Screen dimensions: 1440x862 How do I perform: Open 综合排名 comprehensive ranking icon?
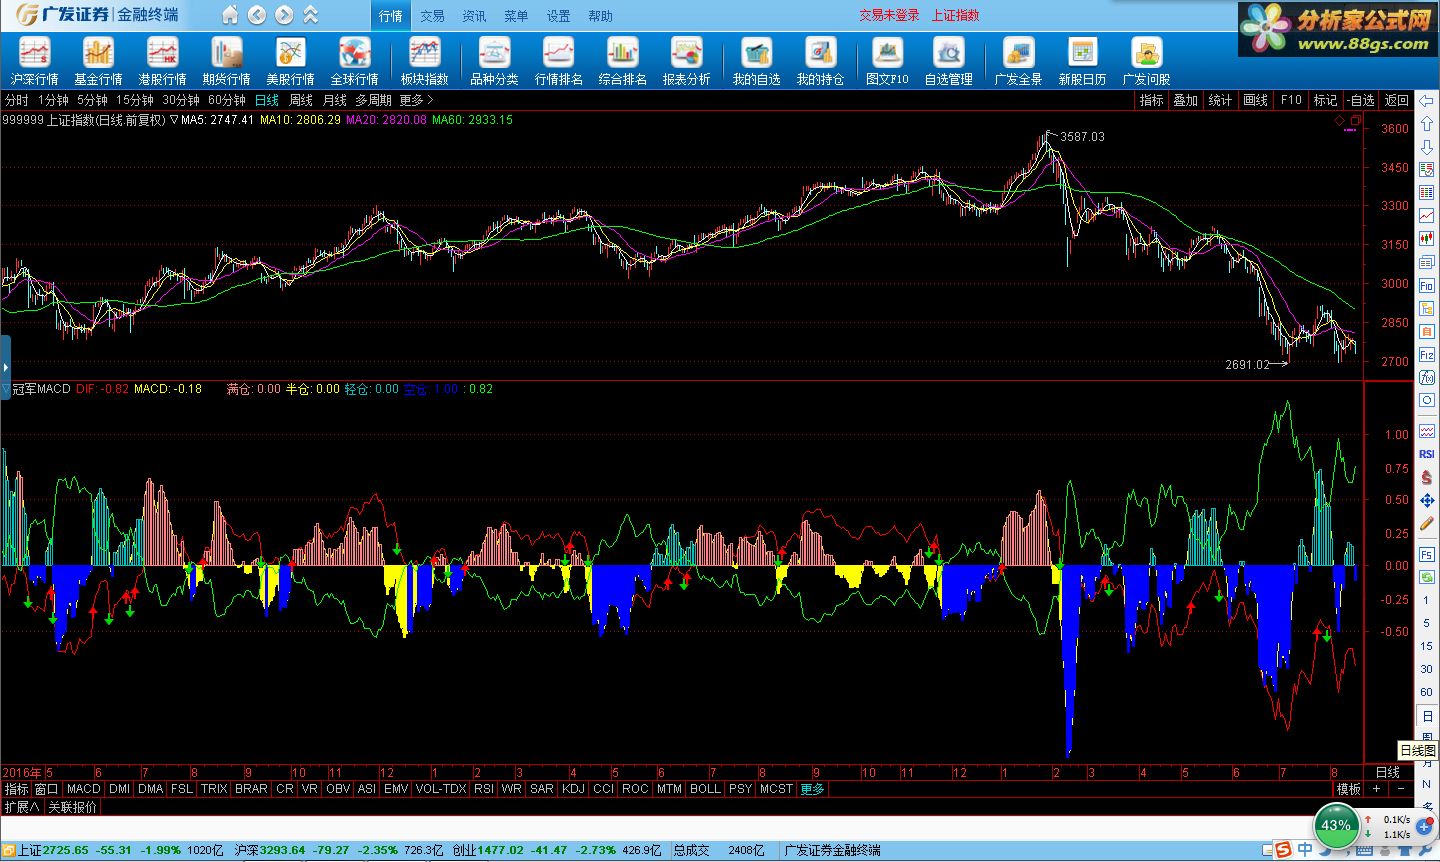click(x=622, y=61)
